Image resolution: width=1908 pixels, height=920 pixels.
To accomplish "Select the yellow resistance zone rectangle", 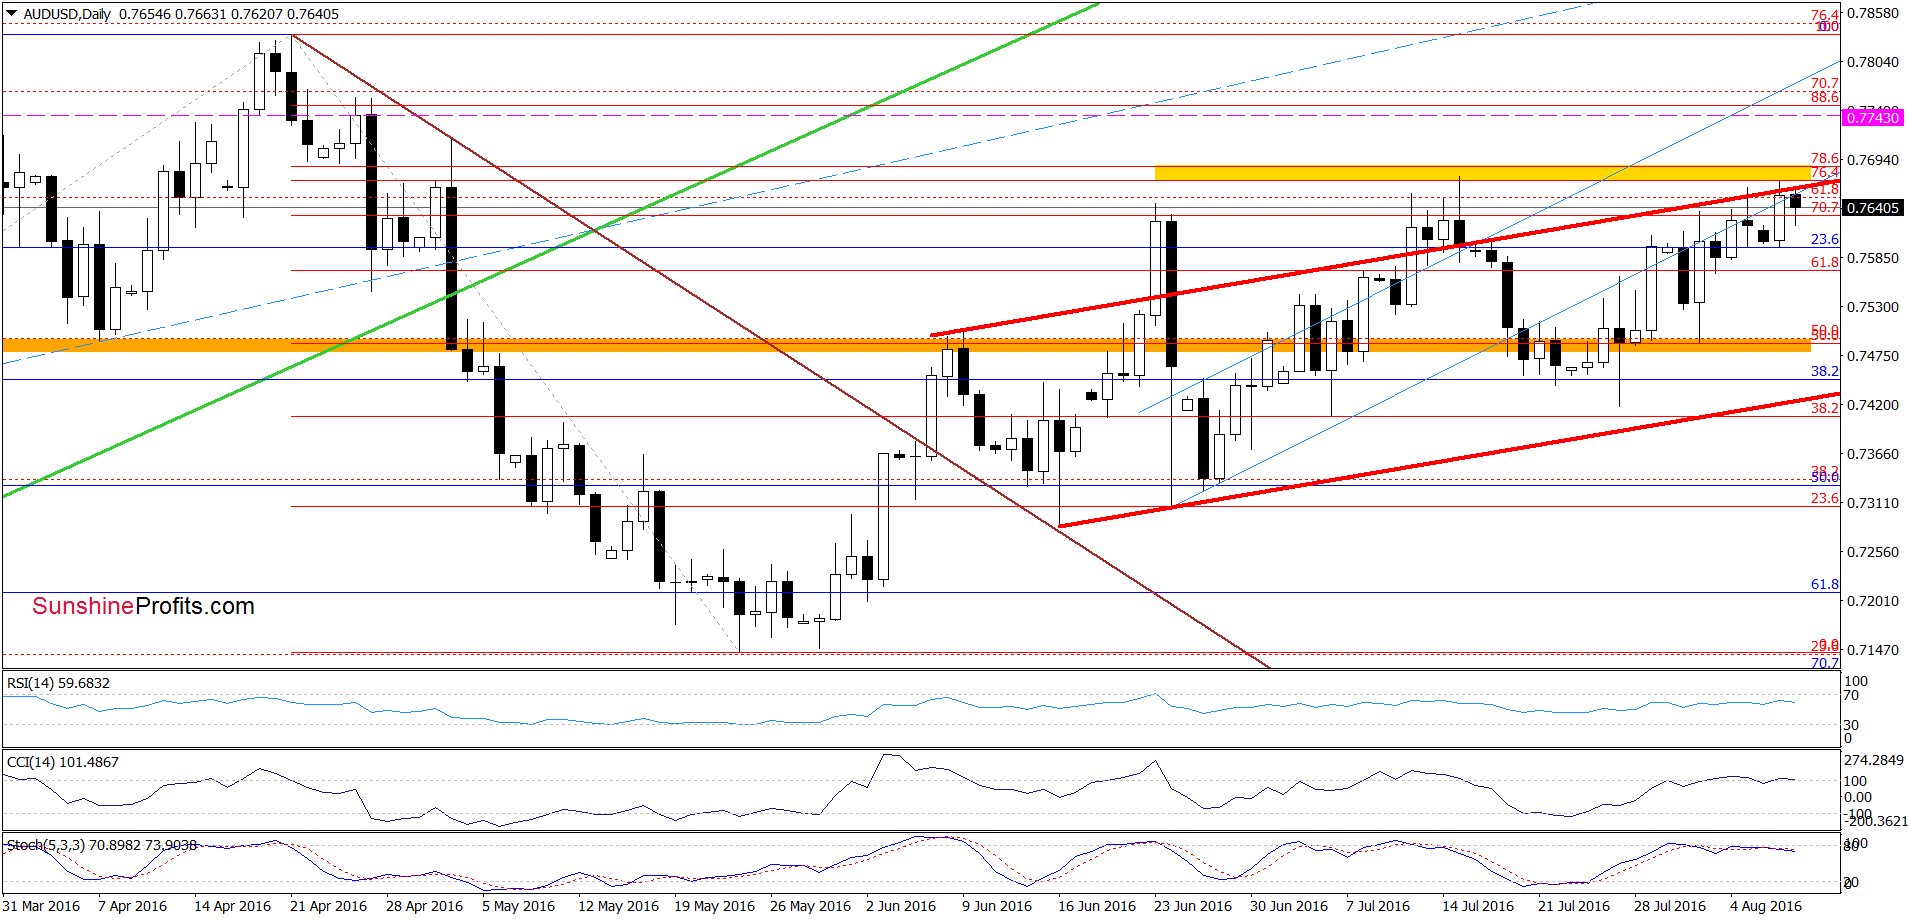I will click(x=1482, y=173).
